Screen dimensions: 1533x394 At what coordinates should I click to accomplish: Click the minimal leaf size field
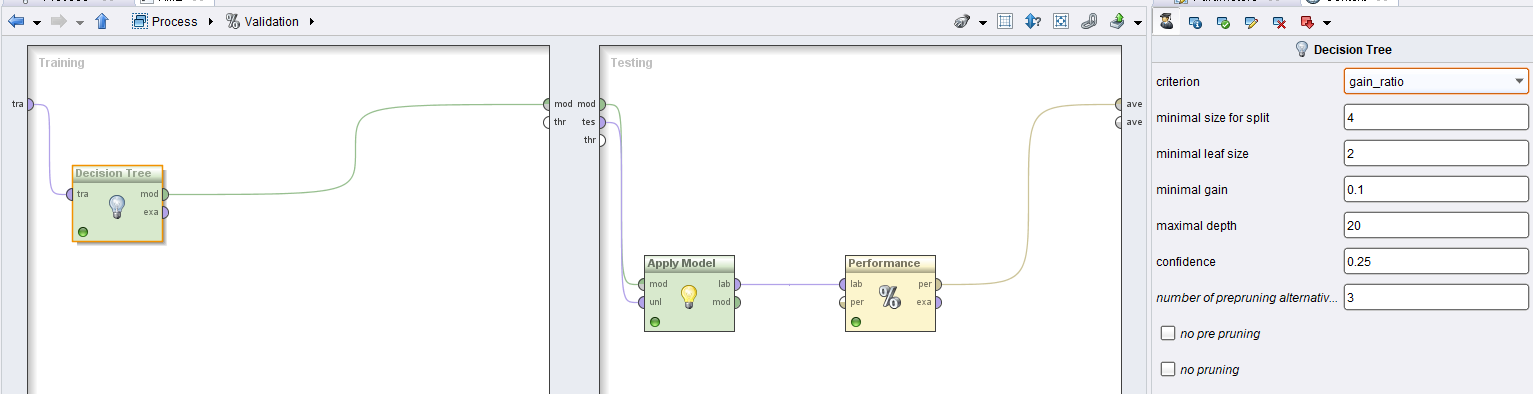pyautogui.click(x=1436, y=153)
